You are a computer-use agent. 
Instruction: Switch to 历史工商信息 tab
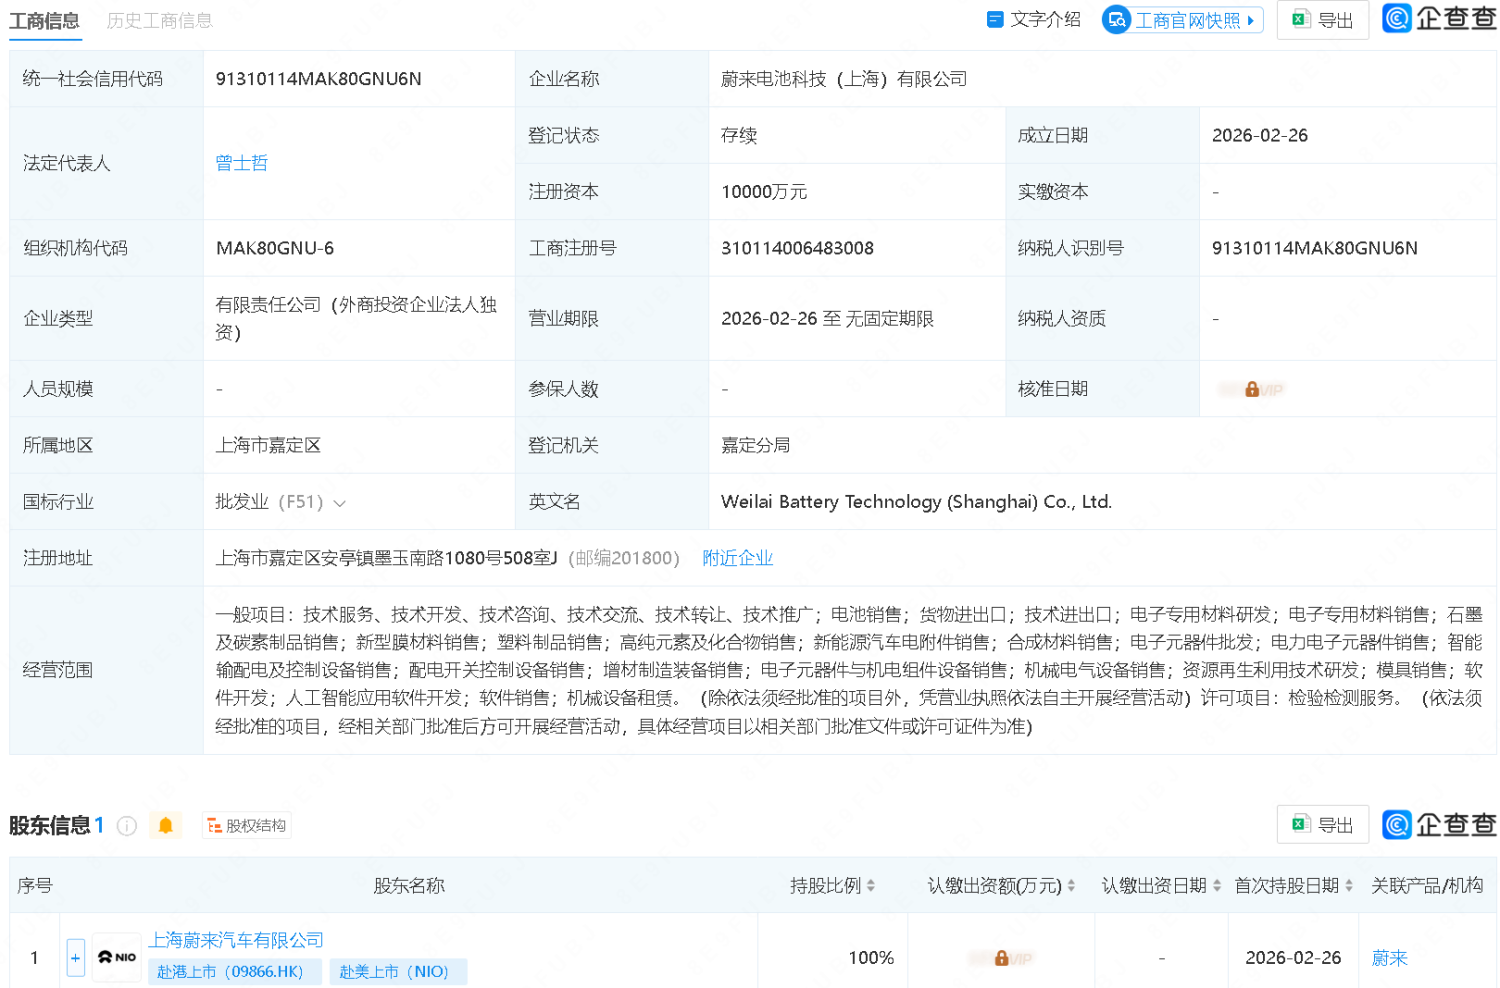click(x=159, y=21)
